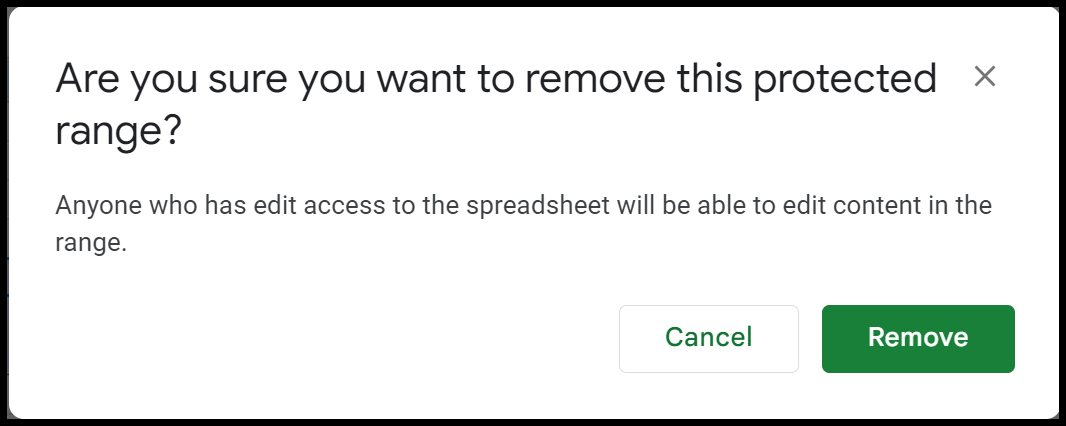Proceed with Remove to unprotect the range

click(918, 338)
